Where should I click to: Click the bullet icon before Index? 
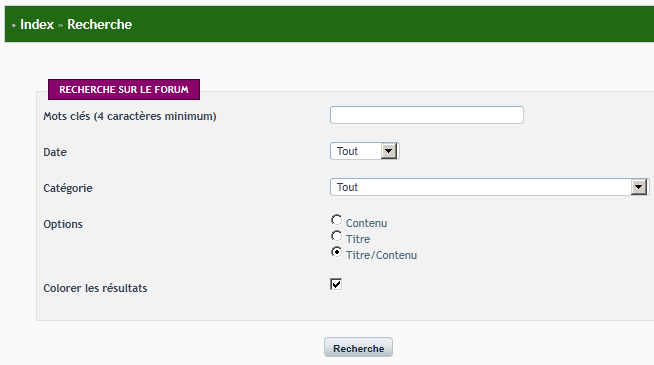pyautogui.click(x=14, y=26)
